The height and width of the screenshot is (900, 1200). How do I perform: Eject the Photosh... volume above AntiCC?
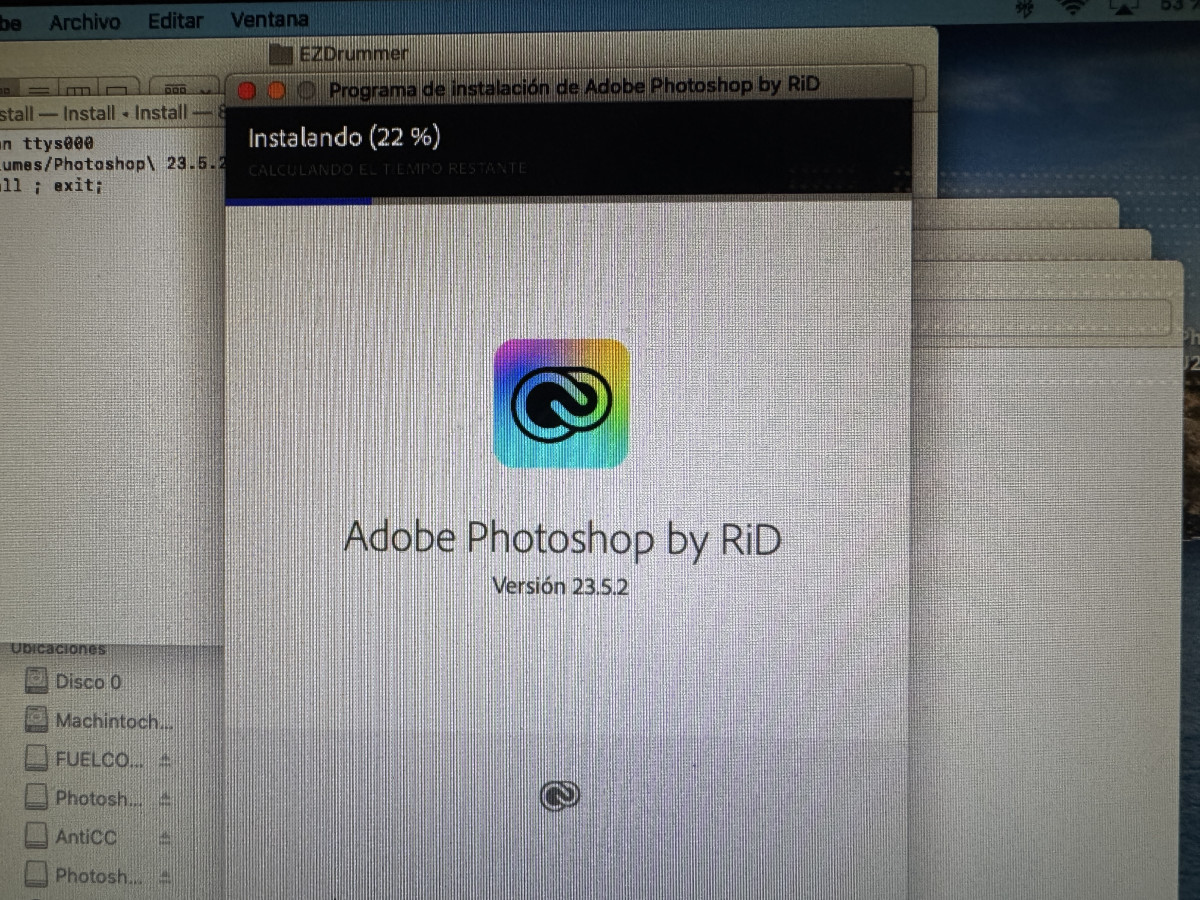tap(166, 799)
